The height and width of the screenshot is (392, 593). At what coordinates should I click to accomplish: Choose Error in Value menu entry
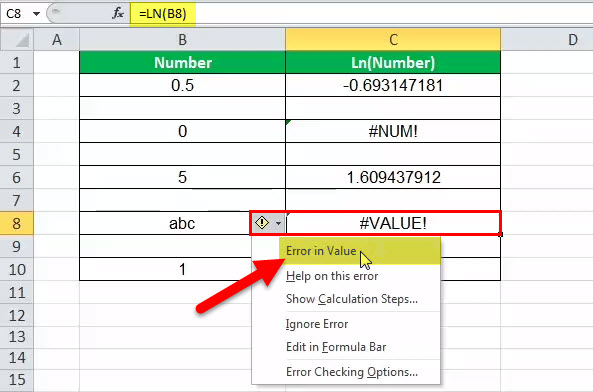[346, 251]
